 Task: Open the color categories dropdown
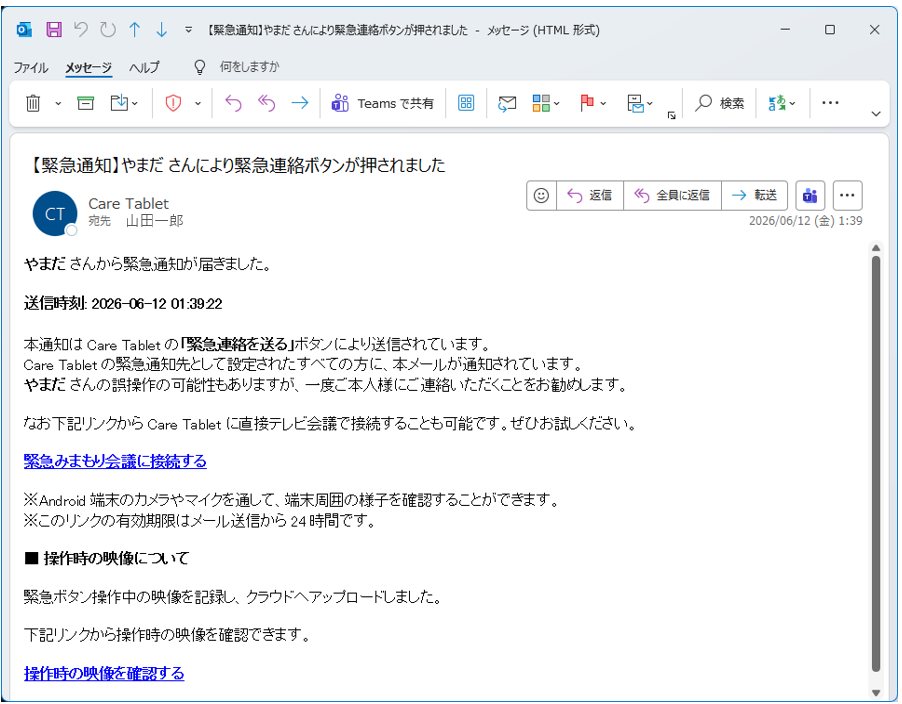click(x=545, y=104)
